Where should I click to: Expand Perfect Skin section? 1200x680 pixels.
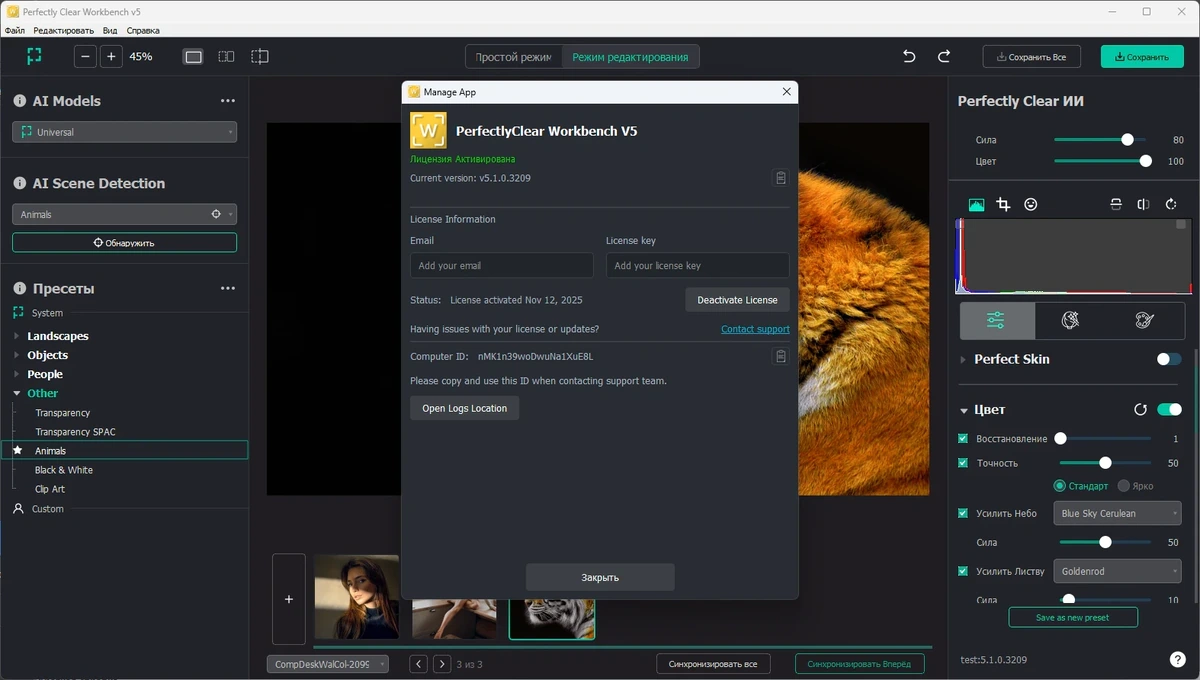963,359
